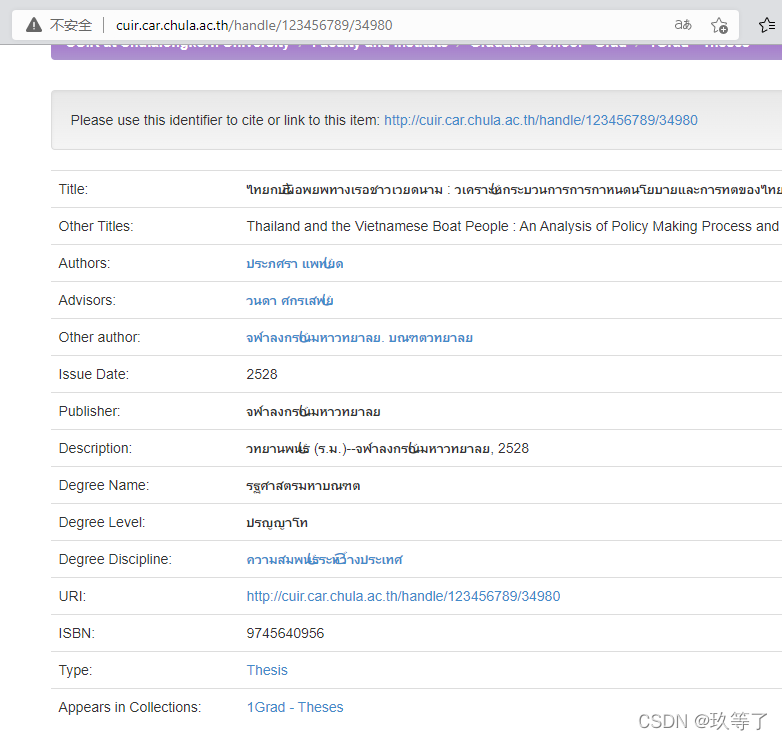This screenshot has width=782, height=740.
Task: Select the English title under Other Titles
Action: point(514,226)
